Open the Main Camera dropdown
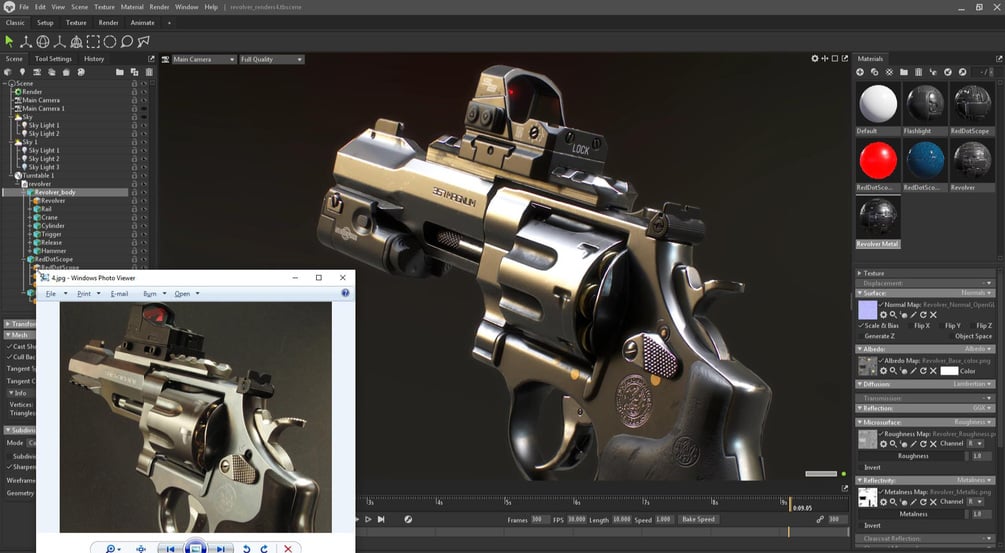Screen dimensions: 1005x553 [203, 59]
